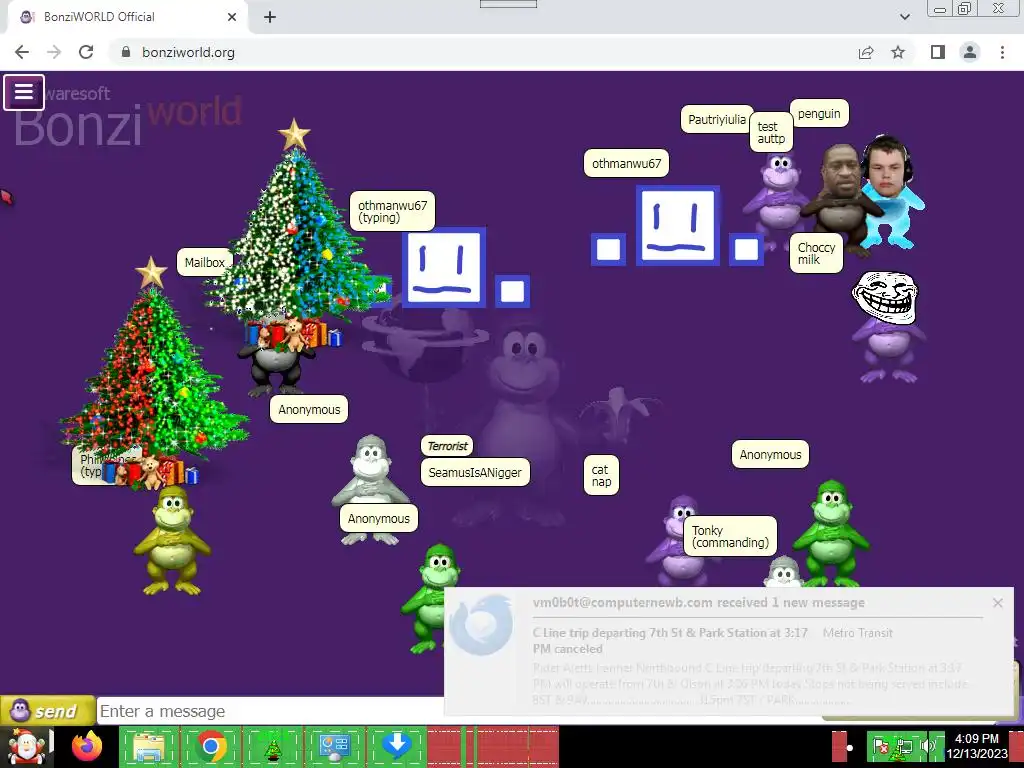Screen dimensions: 1024x768
Task: Click the Thunderbird icon in the notification
Action: click(481, 625)
